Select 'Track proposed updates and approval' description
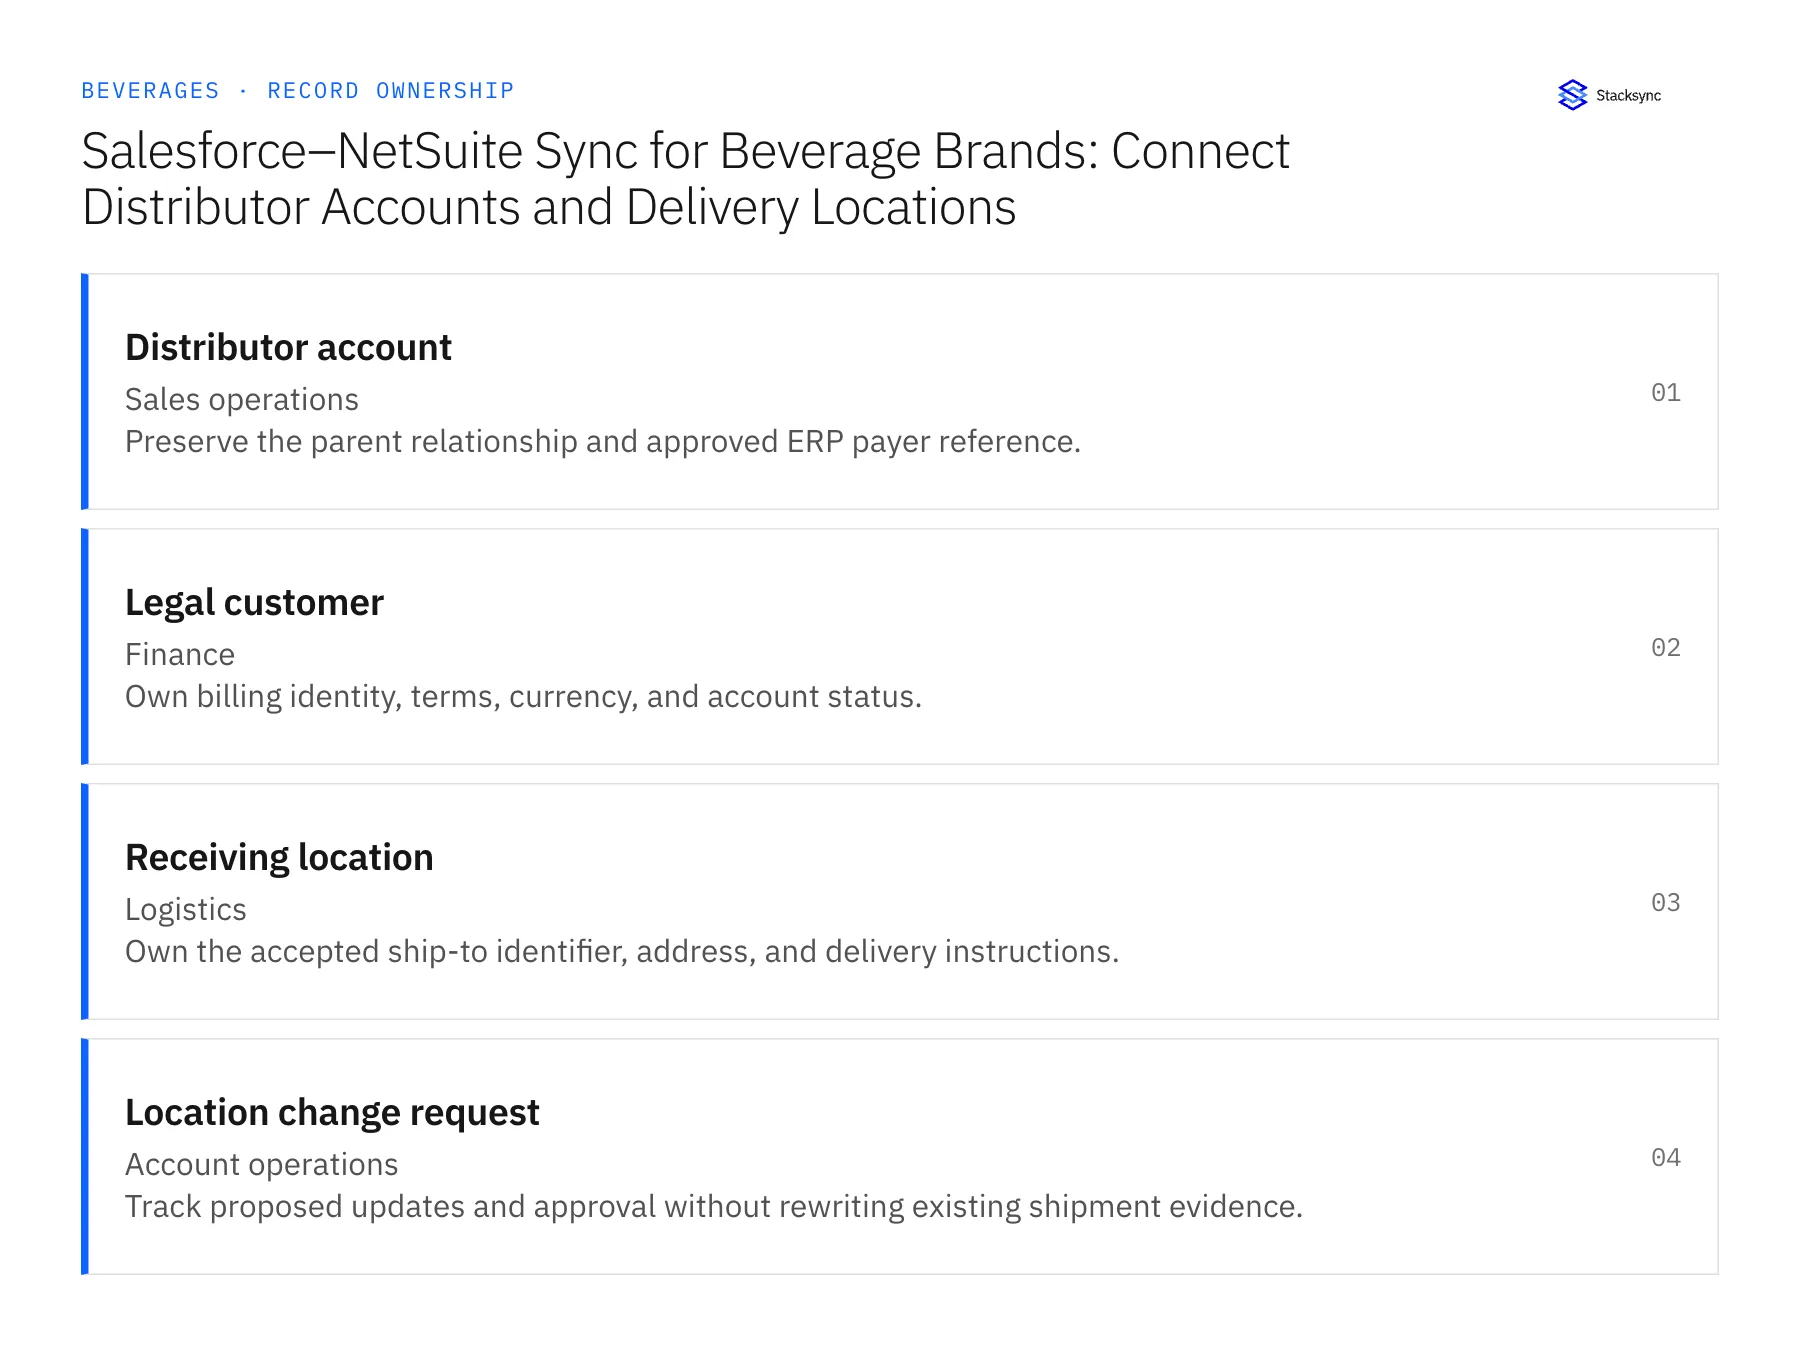 (714, 1207)
